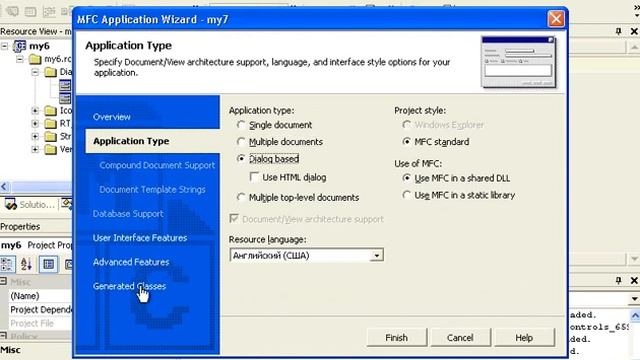This screenshot has height=360, width=640.
Task: Select second dialog resource icon
Action: coord(65,98)
